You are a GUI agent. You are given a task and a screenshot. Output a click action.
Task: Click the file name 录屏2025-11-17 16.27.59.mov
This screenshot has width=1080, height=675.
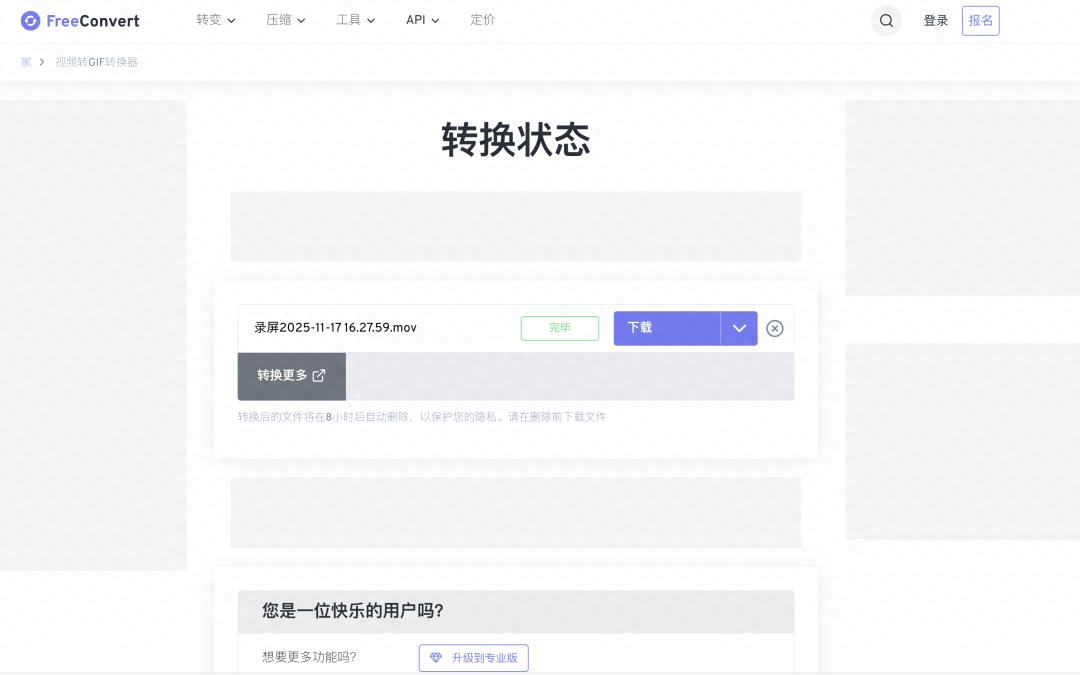[x=335, y=328]
